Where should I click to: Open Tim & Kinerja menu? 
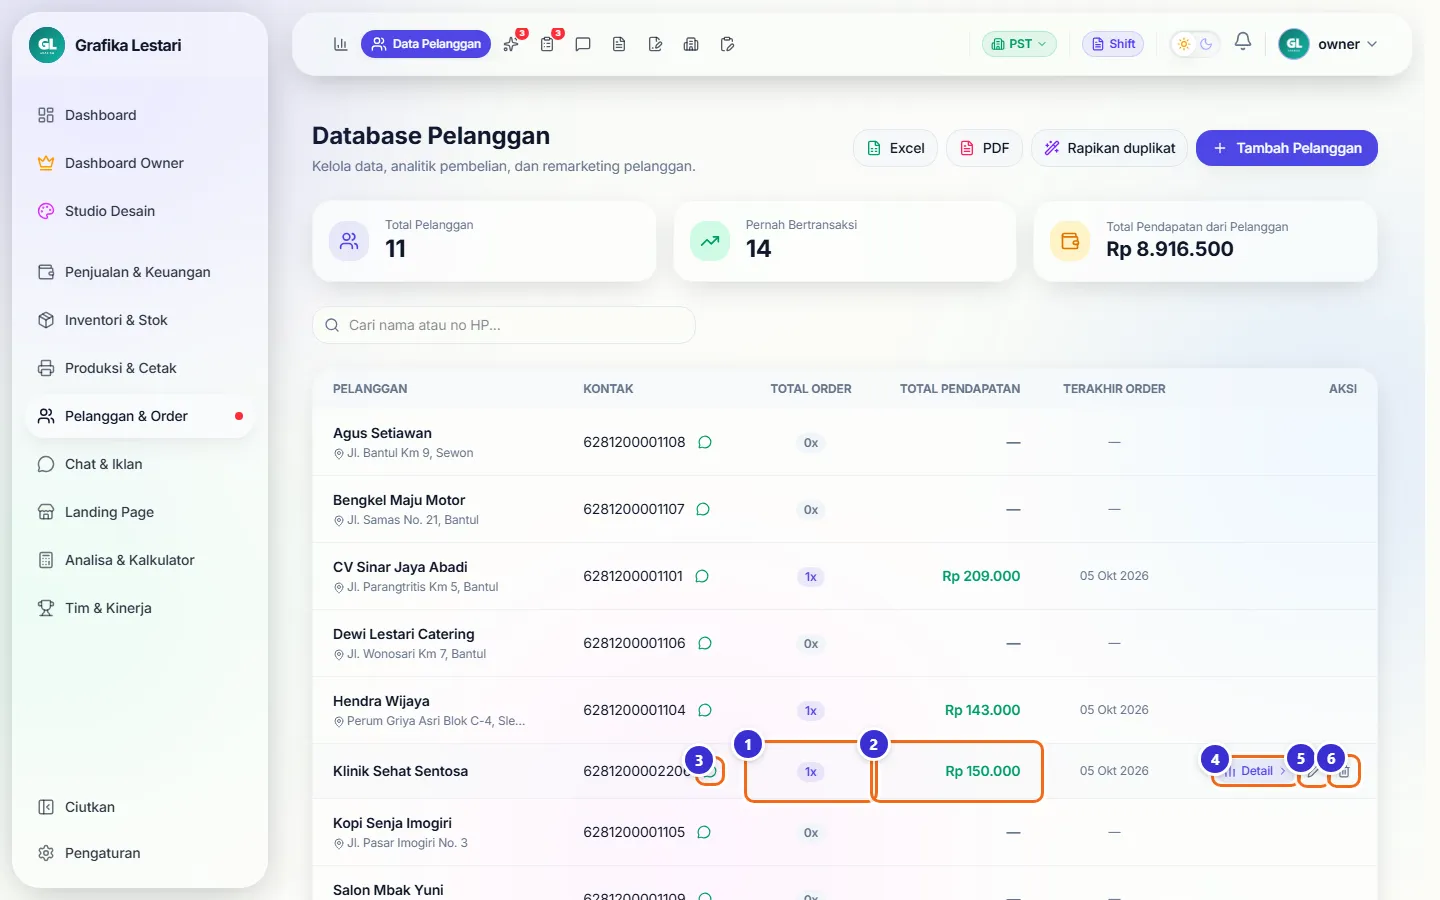click(140, 608)
